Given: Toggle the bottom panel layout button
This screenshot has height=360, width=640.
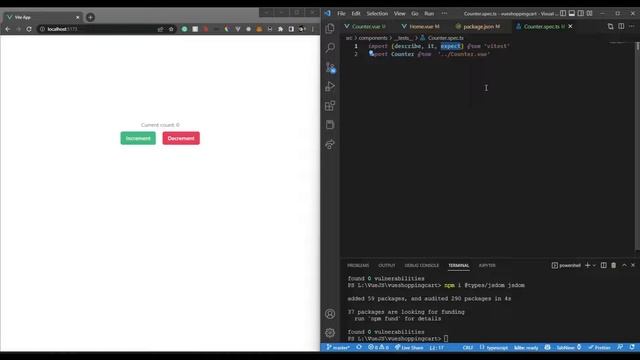Looking at the screenshot, I should pyautogui.click(x=572, y=13).
